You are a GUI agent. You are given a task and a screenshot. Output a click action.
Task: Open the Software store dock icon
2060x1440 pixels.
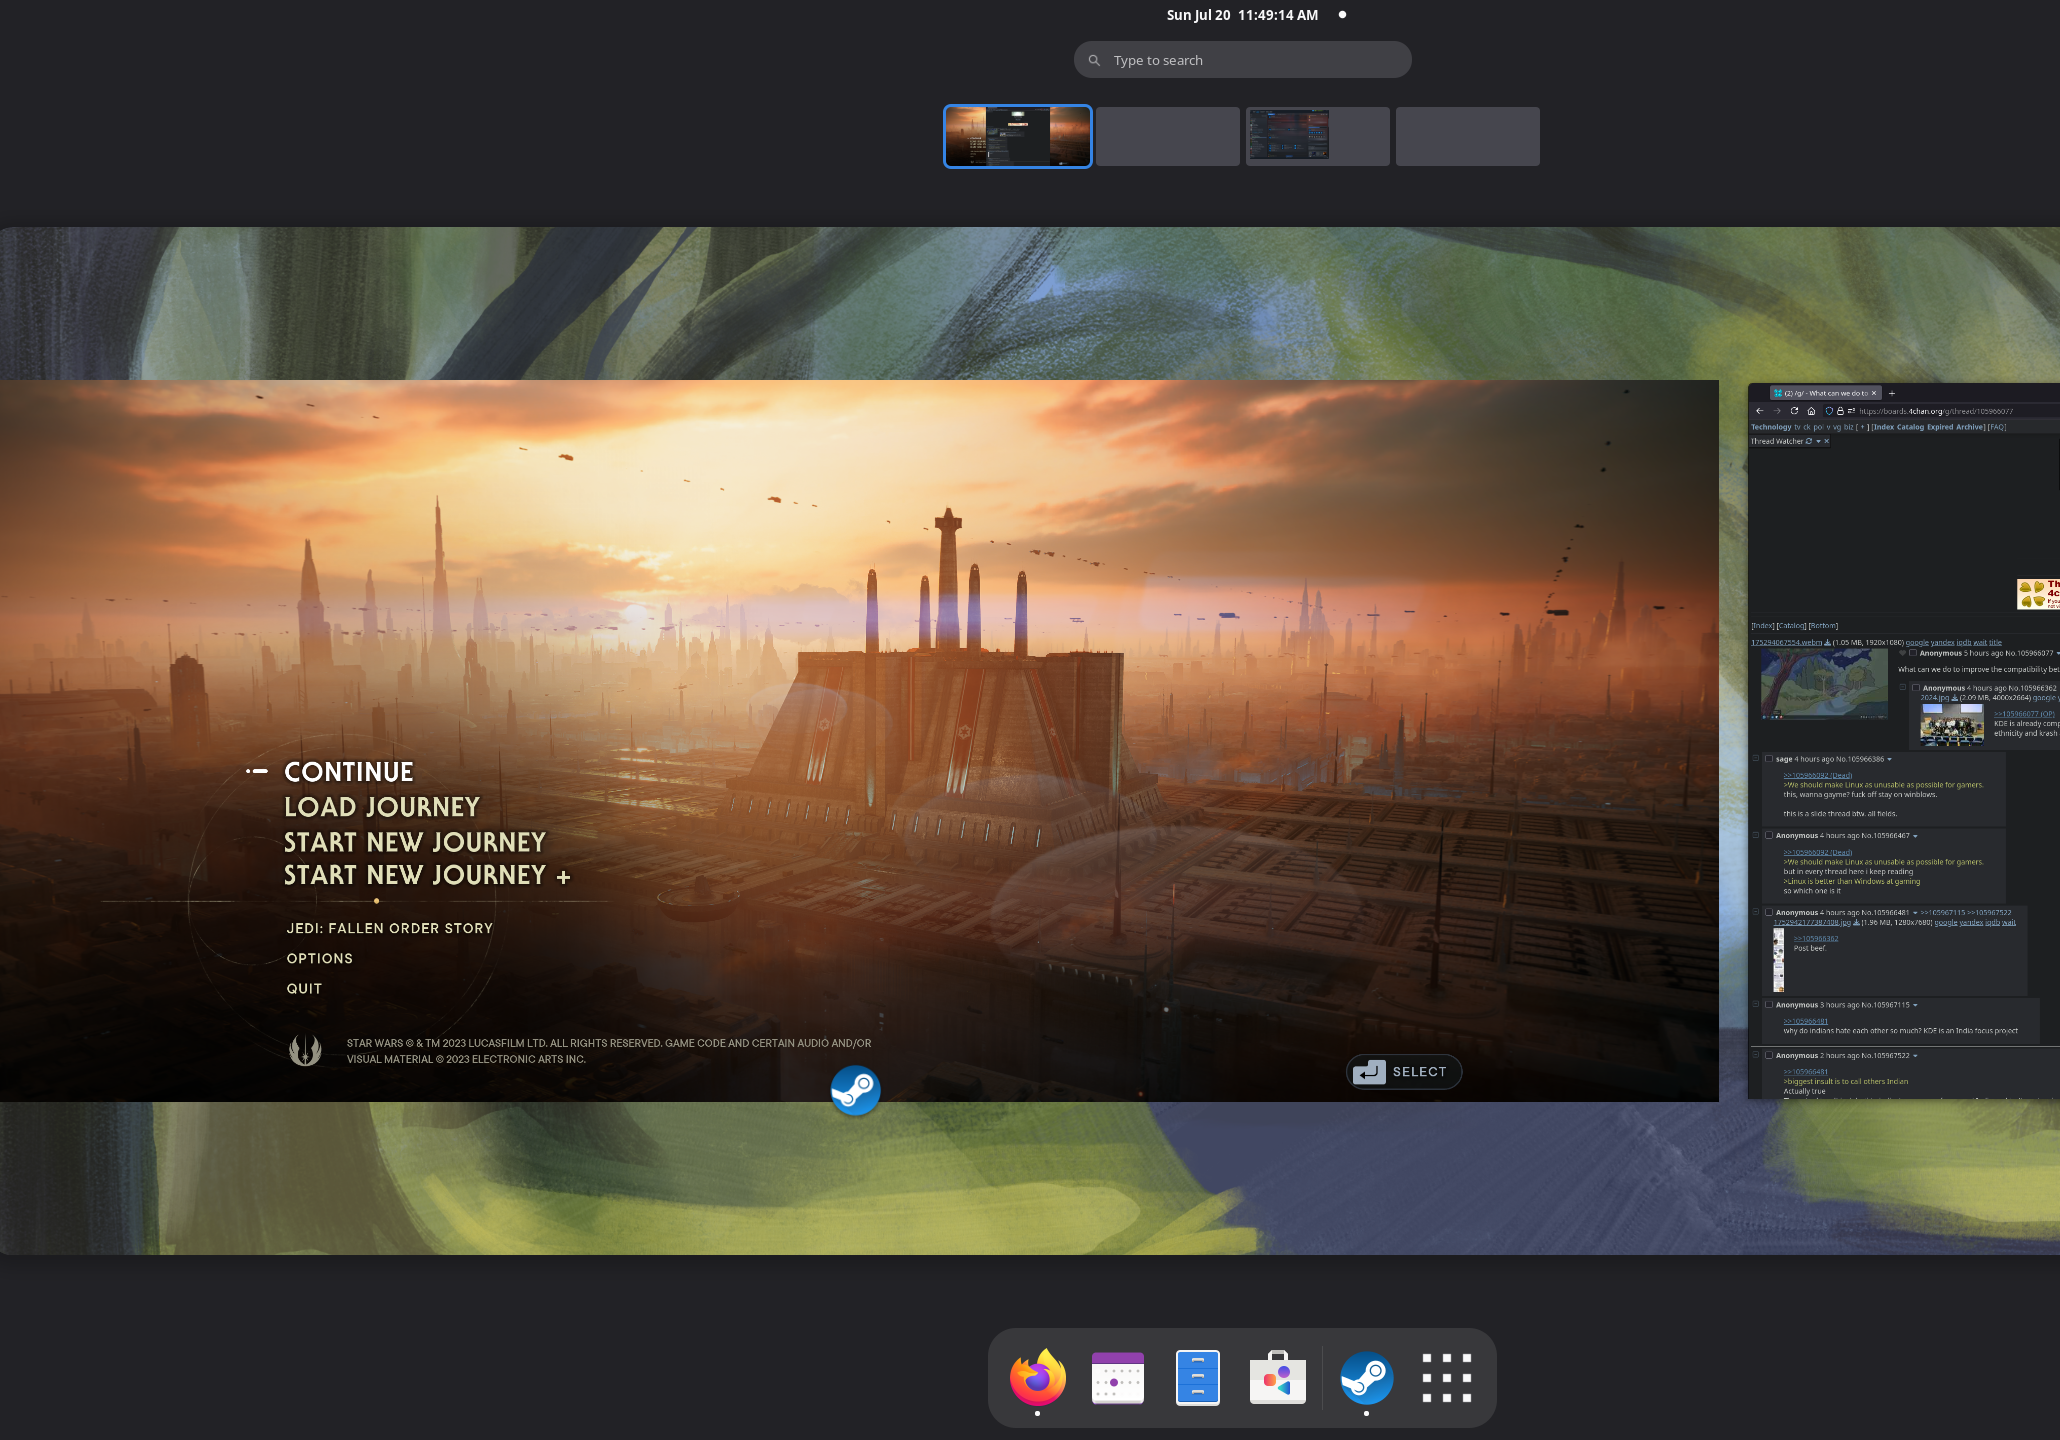[1277, 1377]
